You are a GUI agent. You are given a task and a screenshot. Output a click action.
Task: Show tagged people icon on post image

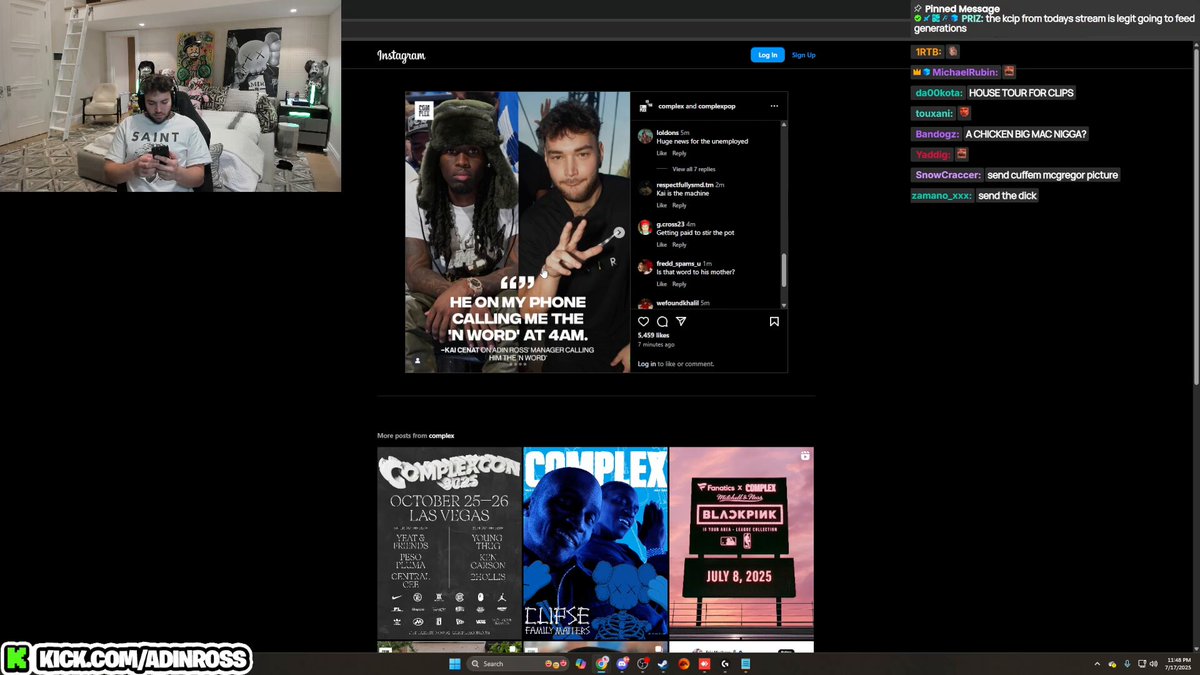point(418,360)
